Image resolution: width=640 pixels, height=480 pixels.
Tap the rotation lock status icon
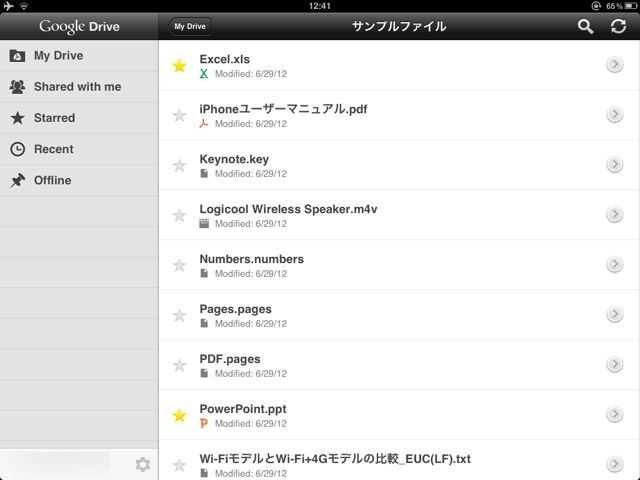point(596,6)
